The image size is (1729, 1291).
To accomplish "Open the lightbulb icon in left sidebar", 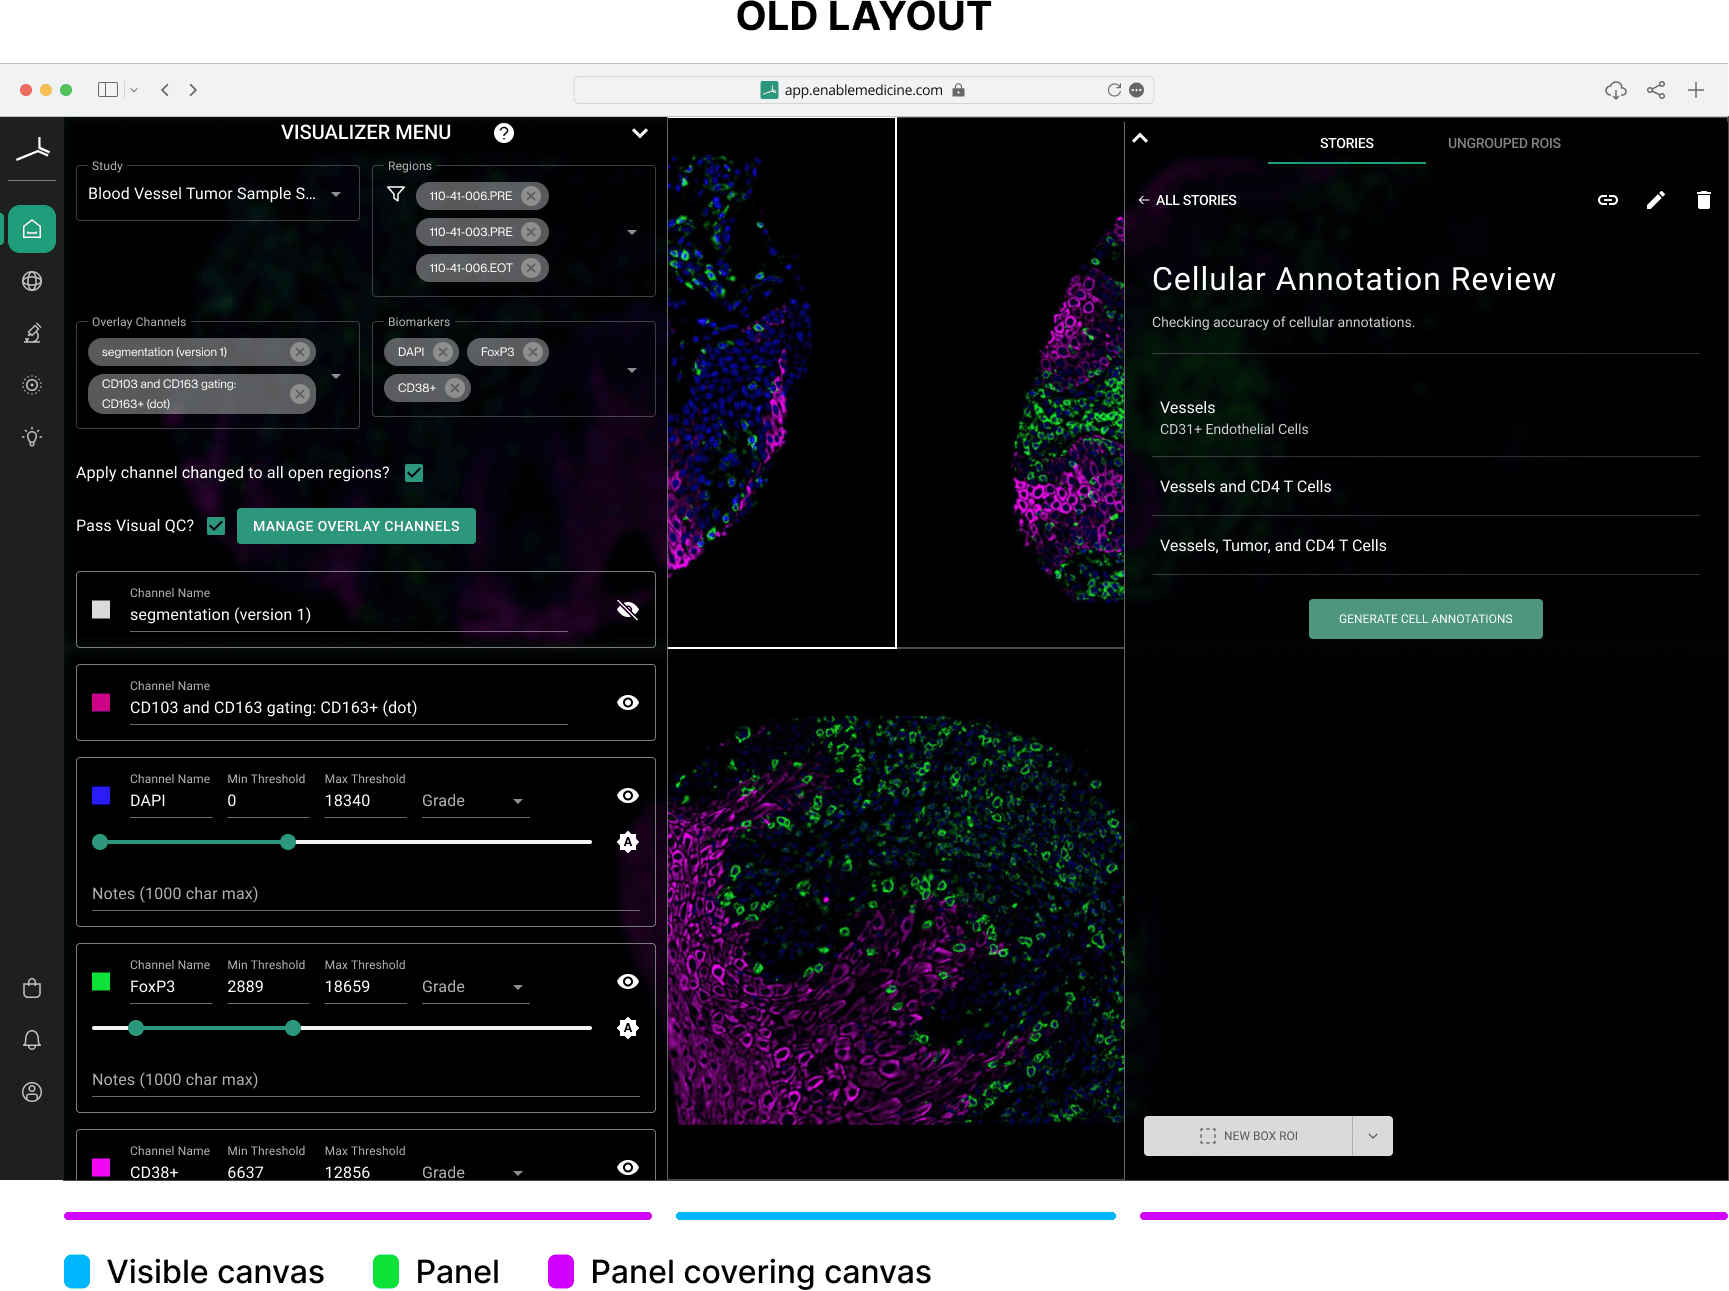I will coord(32,437).
